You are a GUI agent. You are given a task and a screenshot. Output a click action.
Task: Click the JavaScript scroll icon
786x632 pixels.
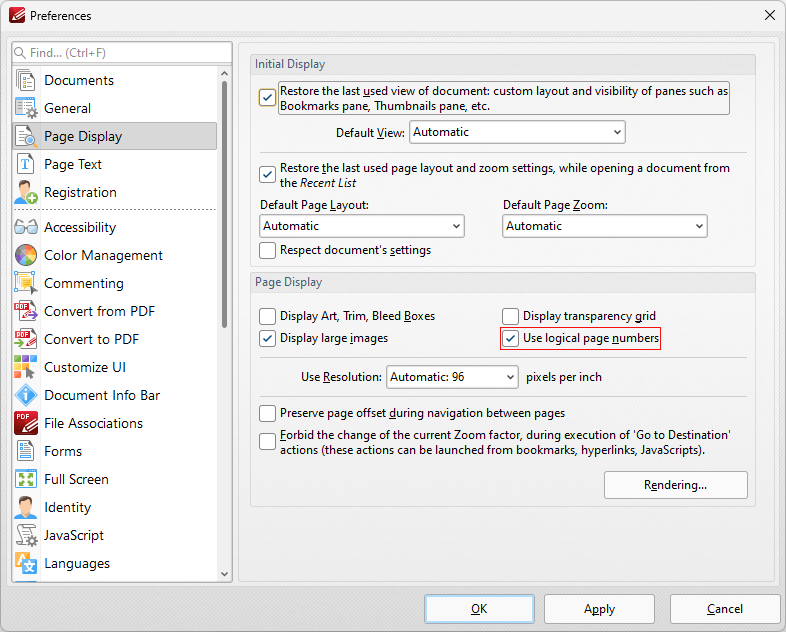click(26, 535)
